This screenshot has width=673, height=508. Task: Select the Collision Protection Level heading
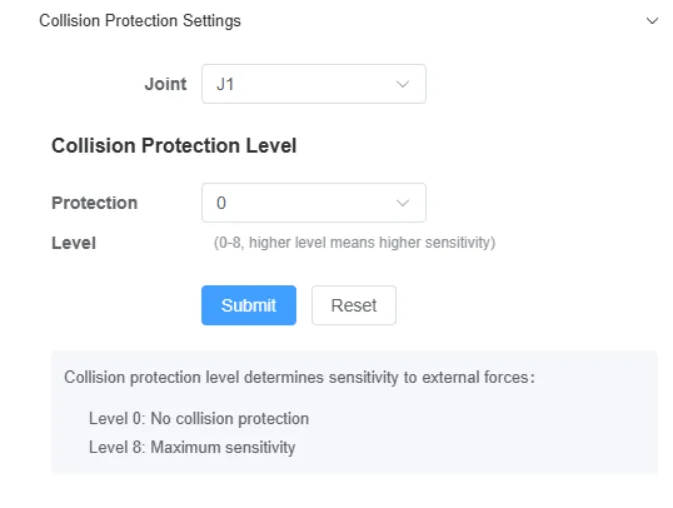coord(174,146)
